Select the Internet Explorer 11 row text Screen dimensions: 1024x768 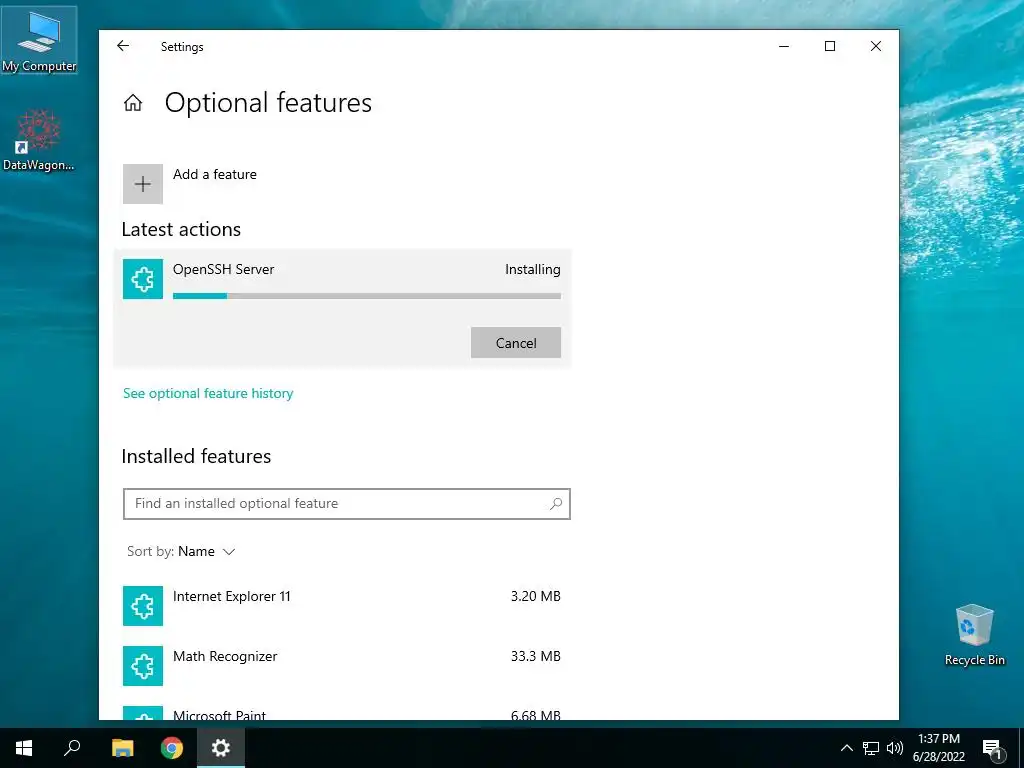point(231,596)
